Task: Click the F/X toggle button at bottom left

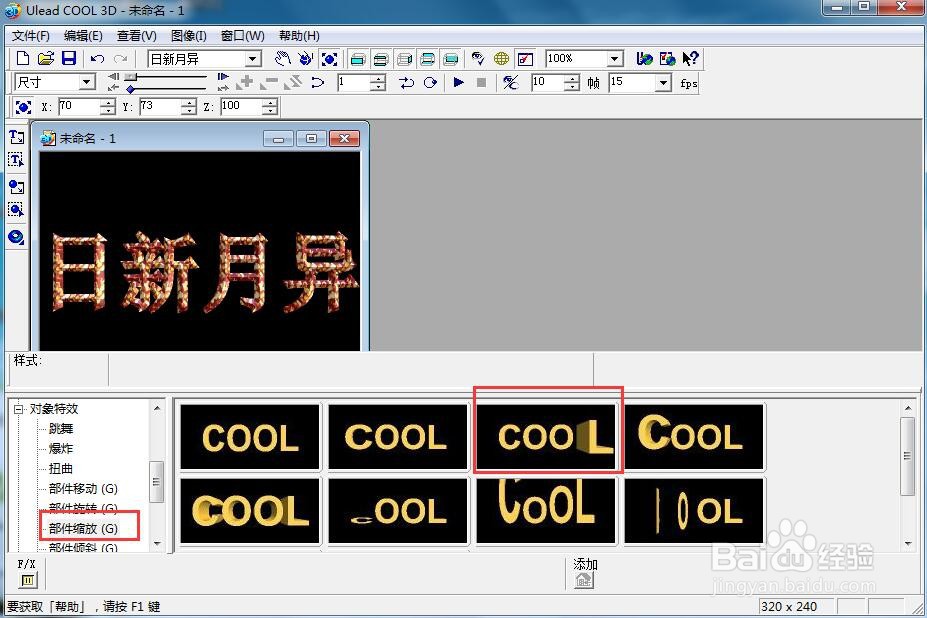Action: pyautogui.click(x=27, y=580)
